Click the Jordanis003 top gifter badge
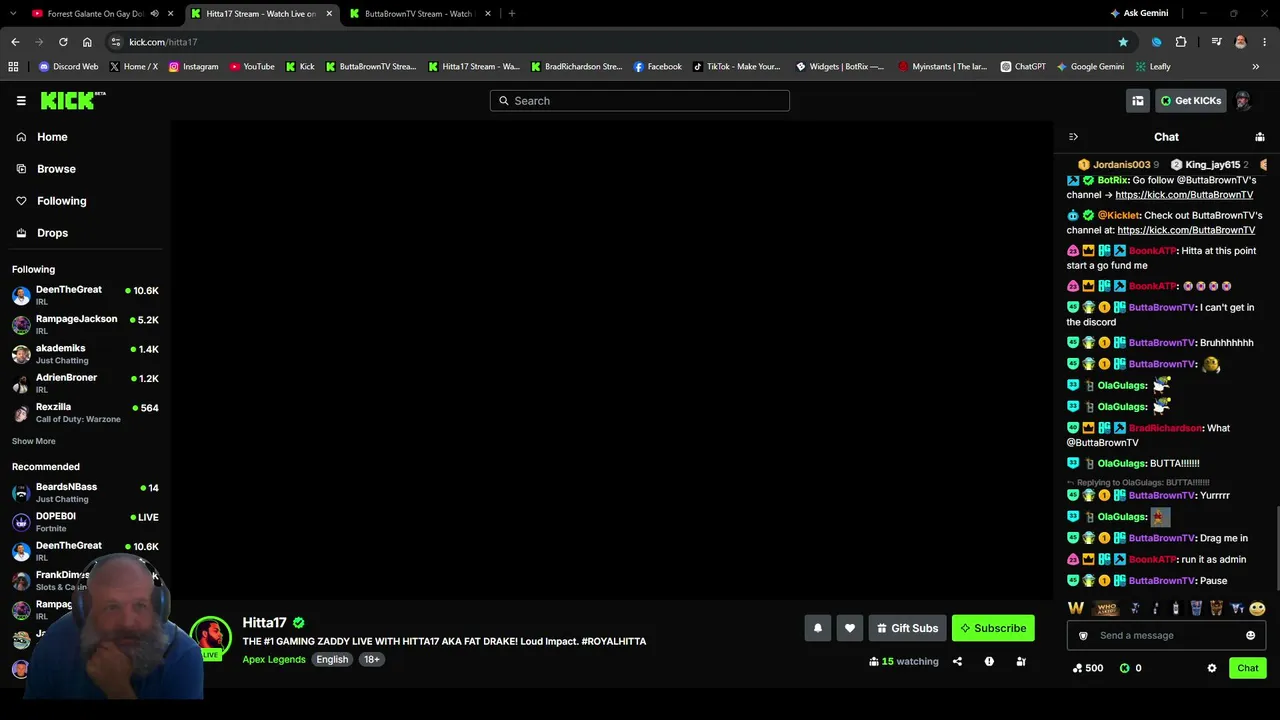This screenshot has width=1280, height=720. [1118, 165]
